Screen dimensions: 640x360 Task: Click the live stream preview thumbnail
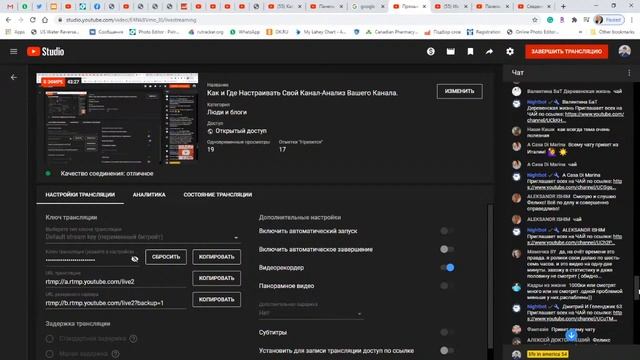117,120
